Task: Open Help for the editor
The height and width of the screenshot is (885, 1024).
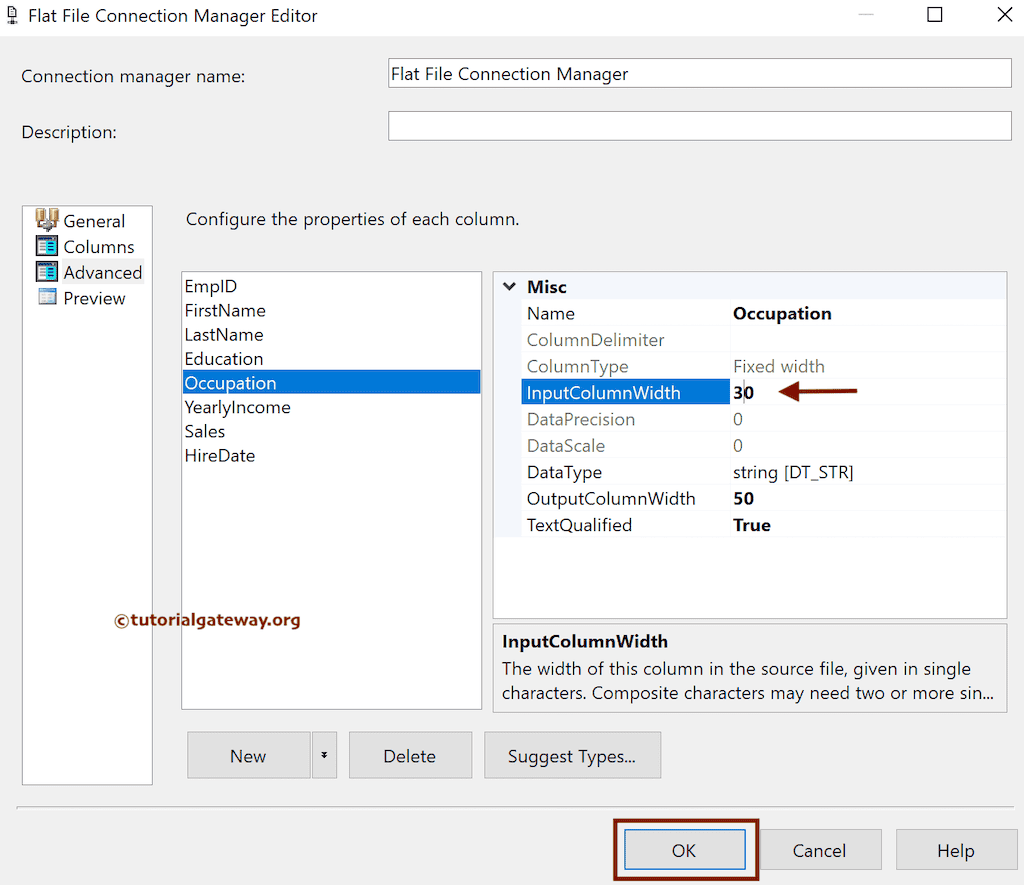Action: coord(956,849)
